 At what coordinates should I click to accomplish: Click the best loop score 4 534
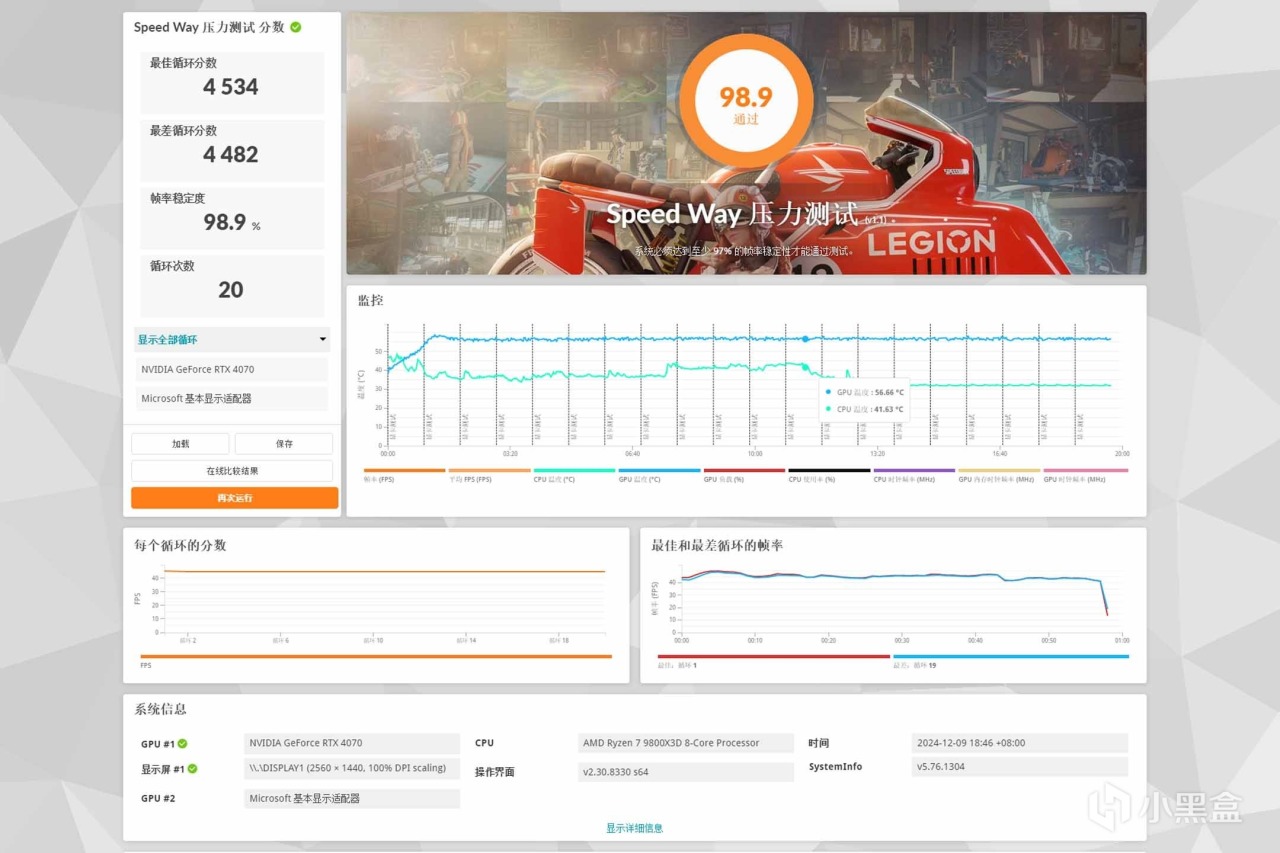click(x=231, y=87)
